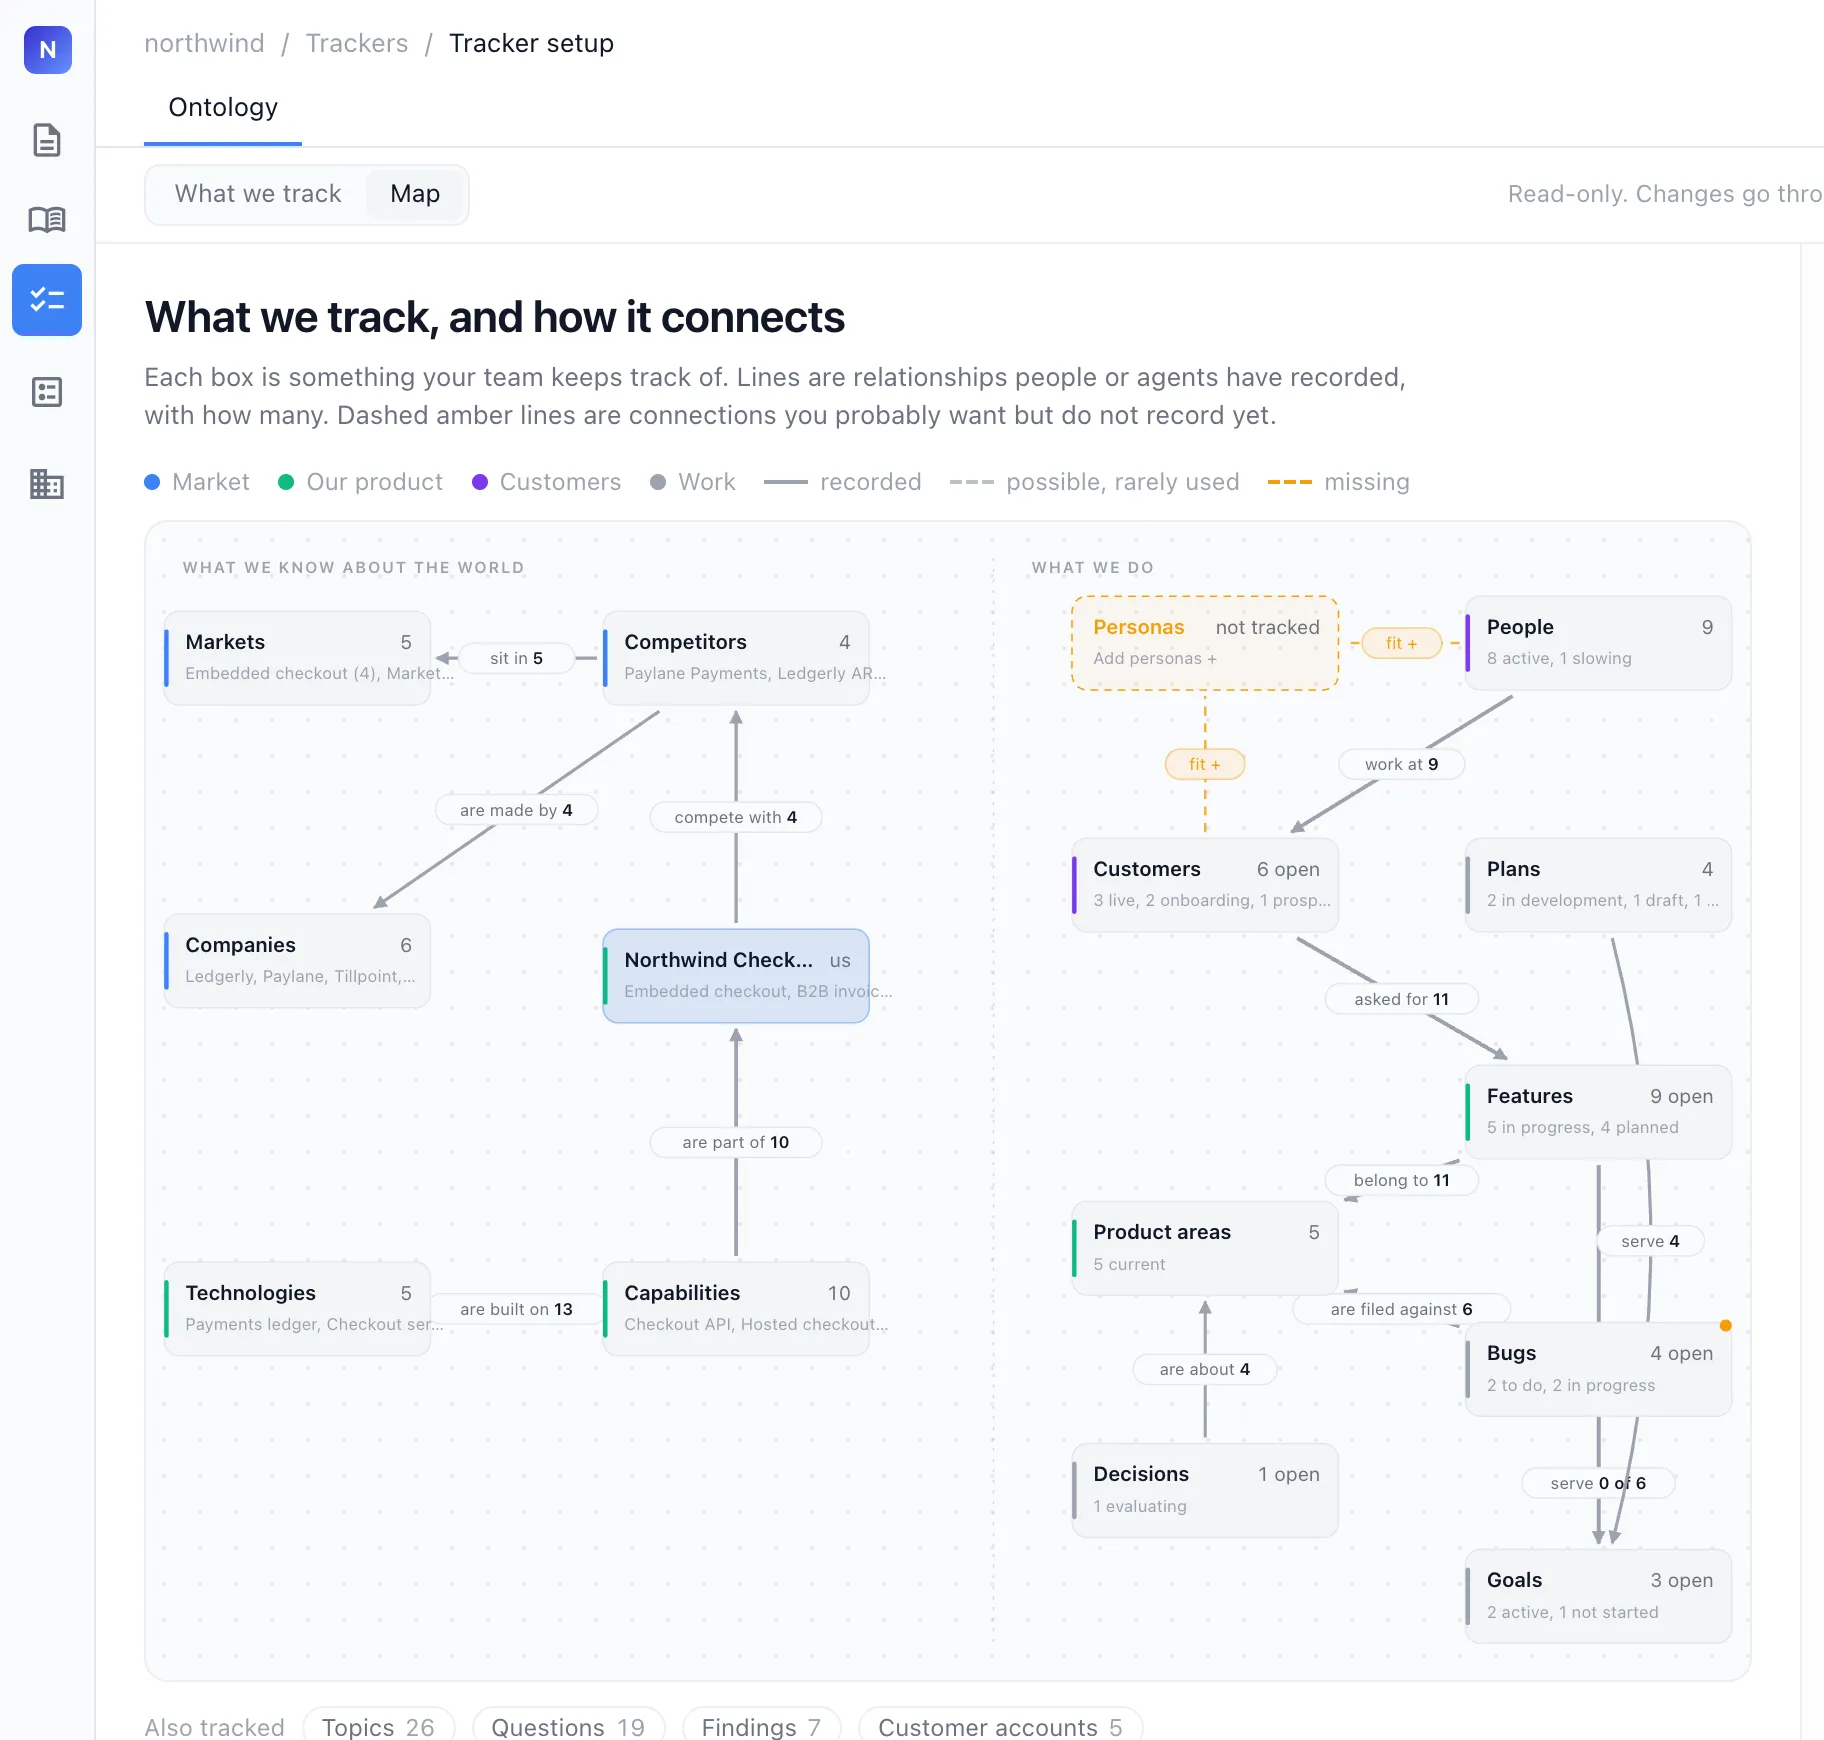Screen dimensions: 1824x1740
Task: Go to Trackers breadcrumb
Action: [x=357, y=43]
